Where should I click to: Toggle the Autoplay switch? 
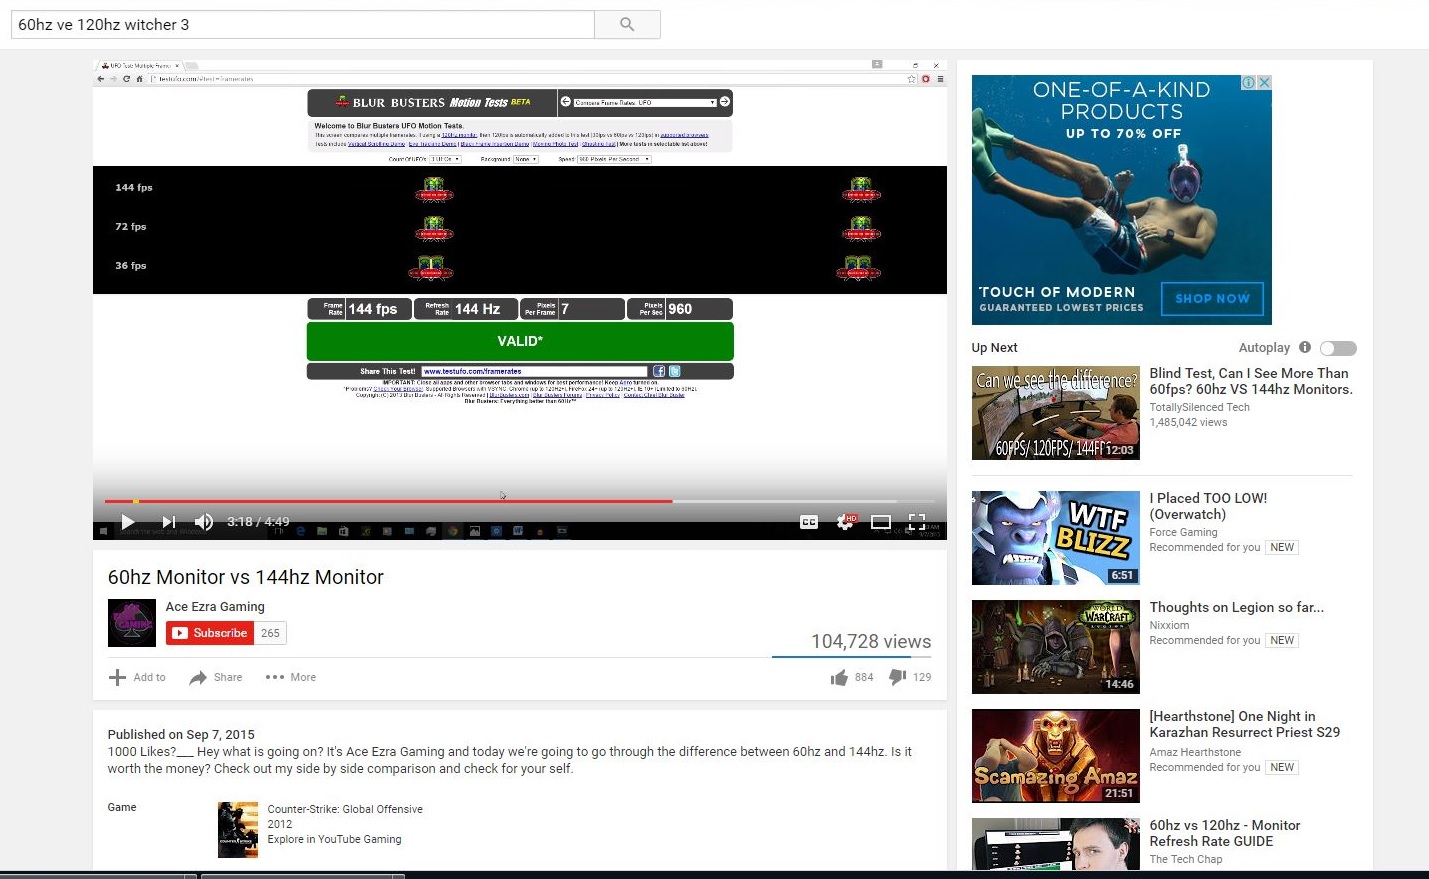(x=1338, y=348)
